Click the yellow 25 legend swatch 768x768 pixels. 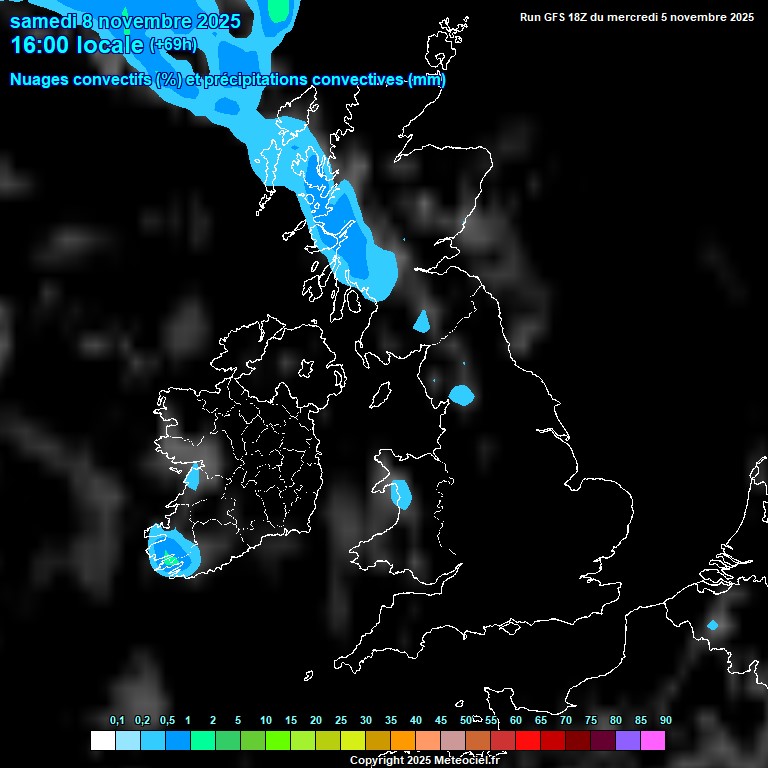click(352, 741)
